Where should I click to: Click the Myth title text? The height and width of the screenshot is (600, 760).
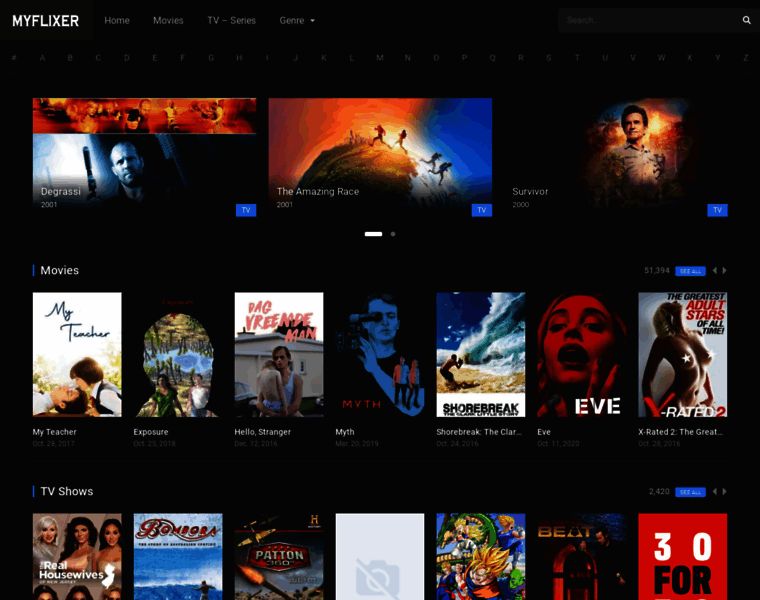(x=345, y=432)
